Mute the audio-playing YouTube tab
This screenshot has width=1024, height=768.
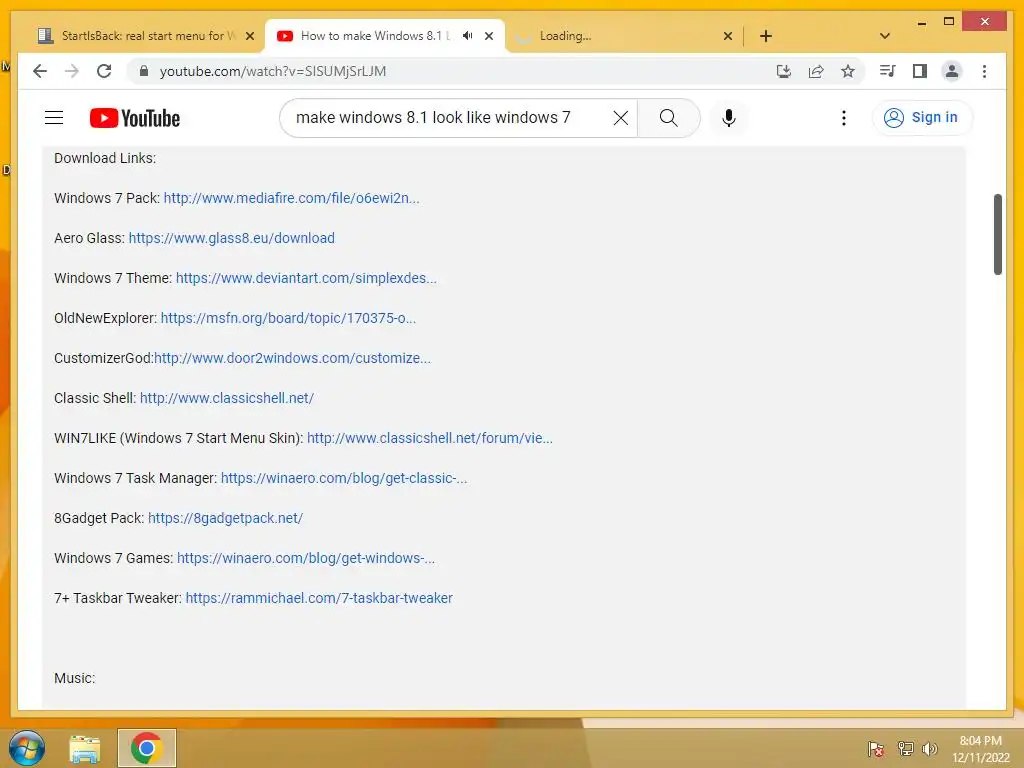pos(468,36)
